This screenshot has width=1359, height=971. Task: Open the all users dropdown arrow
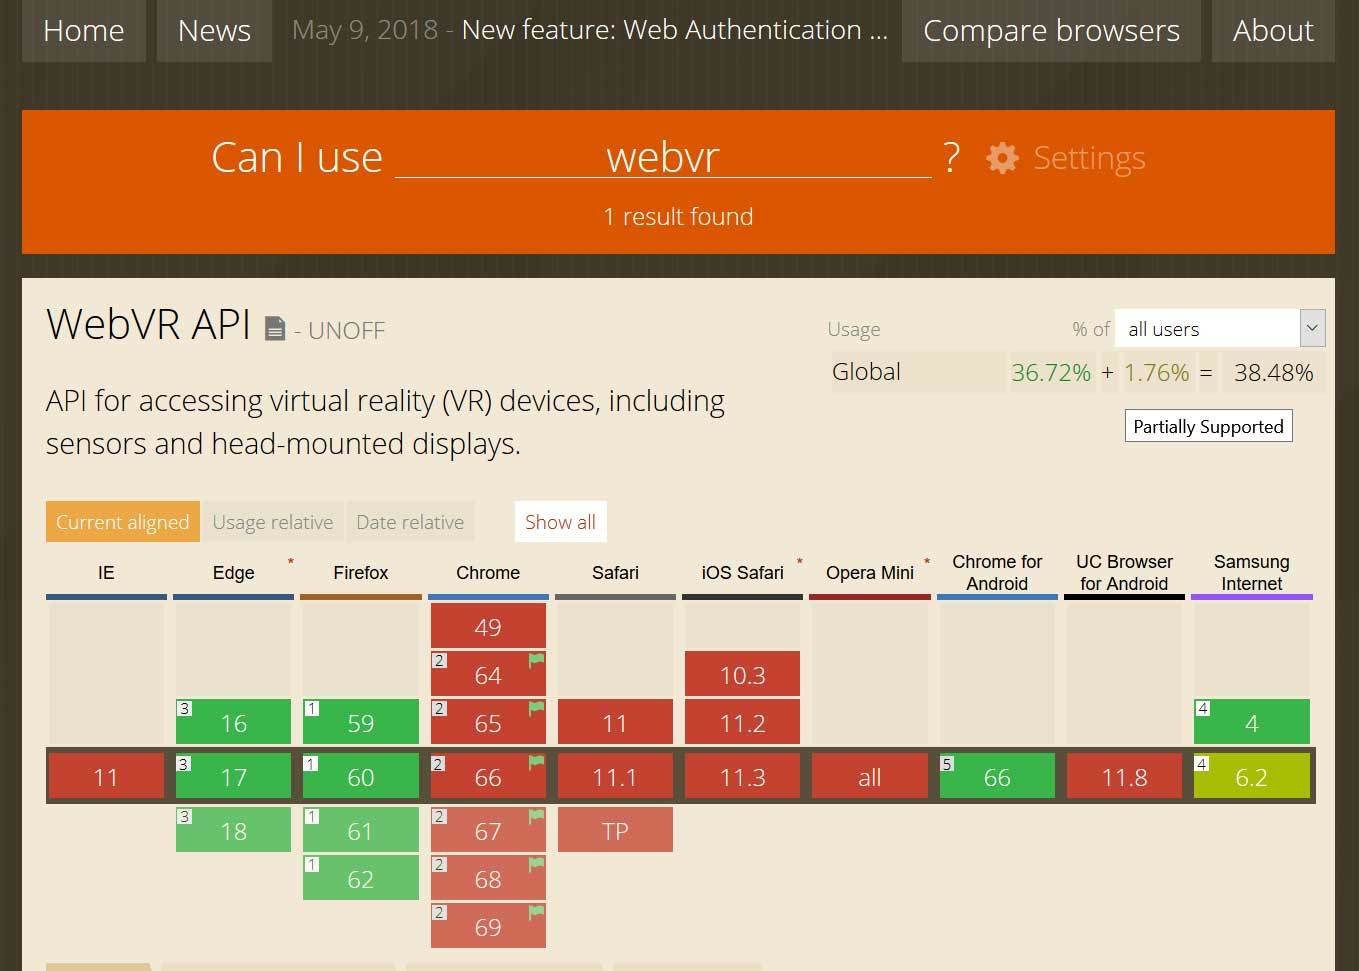pos(1312,328)
